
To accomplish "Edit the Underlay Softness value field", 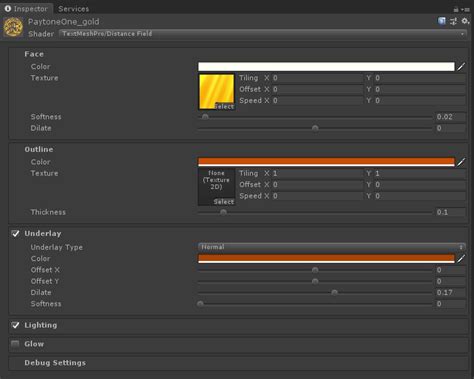I will 450,304.
